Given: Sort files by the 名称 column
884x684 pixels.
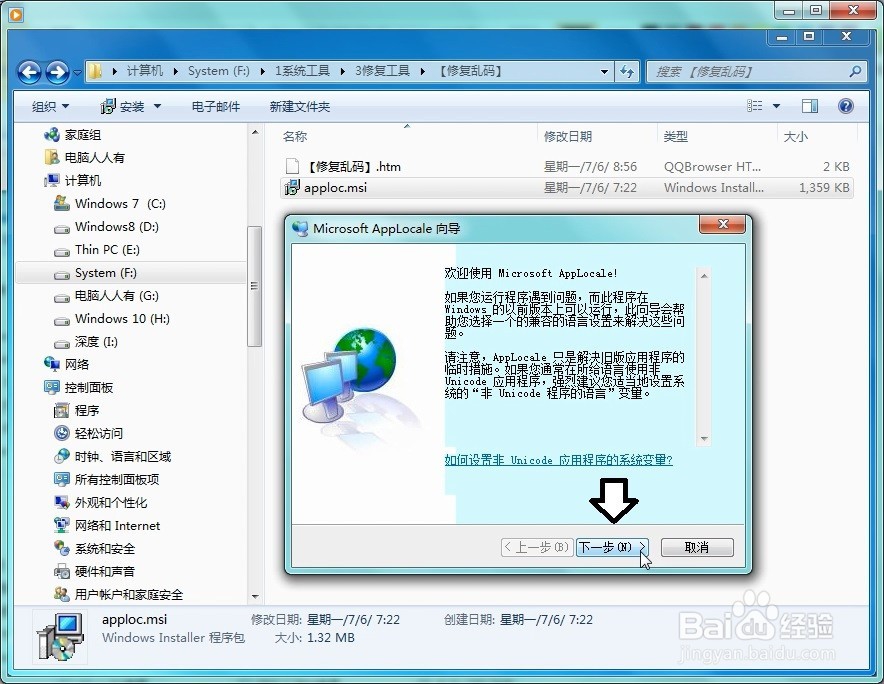Looking at the screenshot, I should 295,136.
